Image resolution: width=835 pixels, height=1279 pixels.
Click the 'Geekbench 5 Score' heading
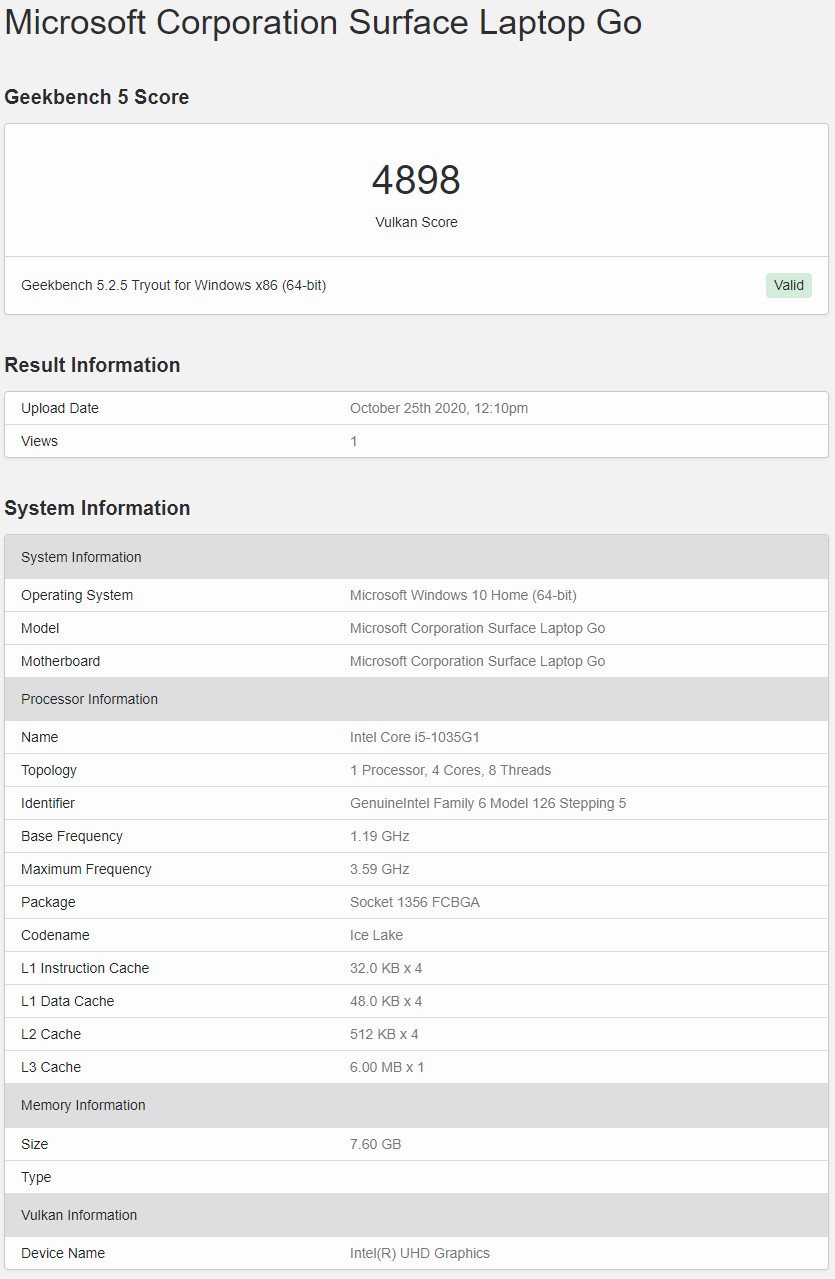(x=97, y=97)
